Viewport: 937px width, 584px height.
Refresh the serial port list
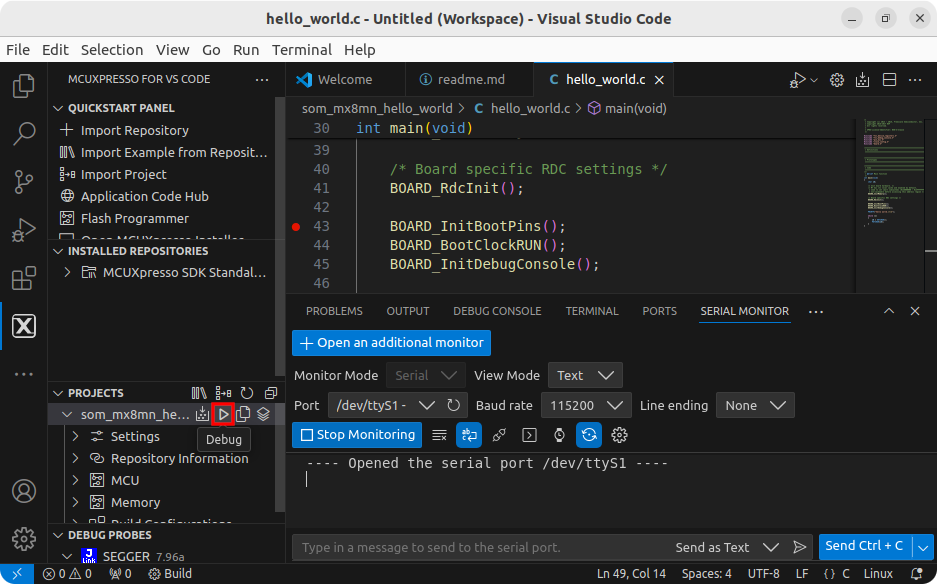point(455,405)
